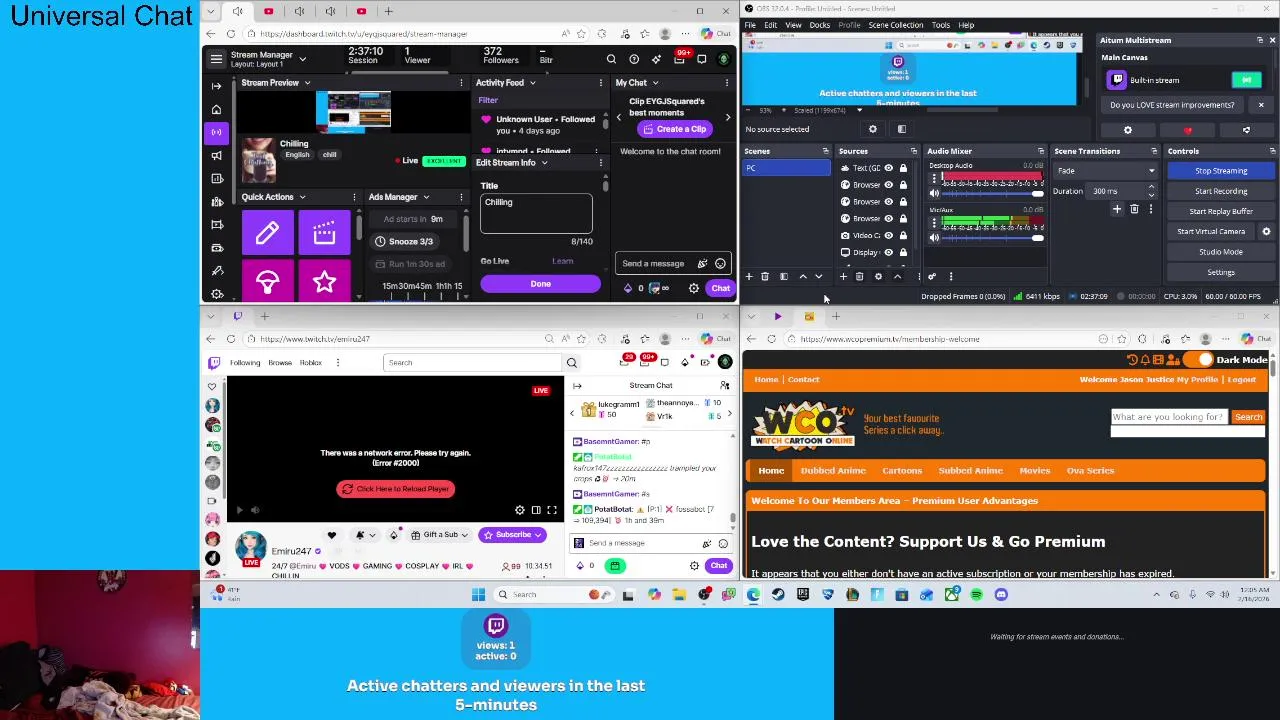Click Stop Streaming in OBS Controls

coord(1221,171)
